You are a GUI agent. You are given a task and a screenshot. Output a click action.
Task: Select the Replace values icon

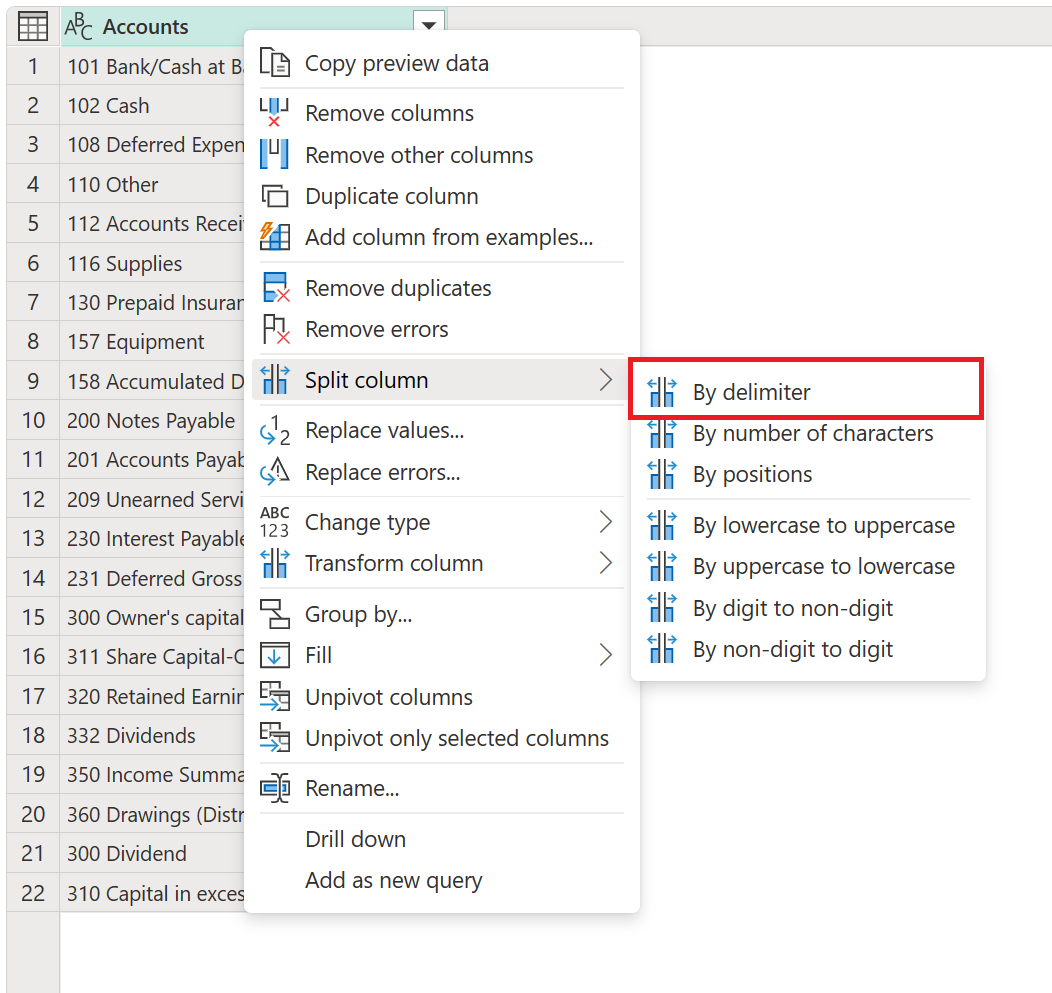pyautogui.click(x=275, y=430)
